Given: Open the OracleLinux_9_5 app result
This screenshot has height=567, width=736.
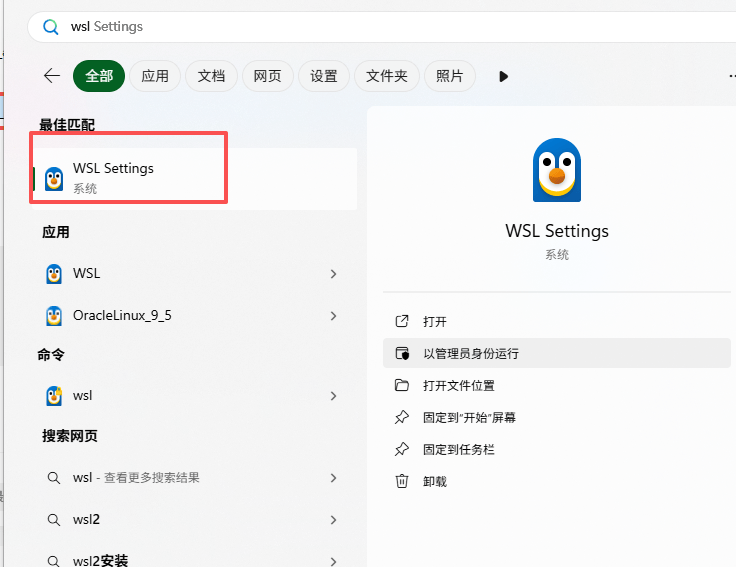Looking at the screenshot, I should click(195, 316).
